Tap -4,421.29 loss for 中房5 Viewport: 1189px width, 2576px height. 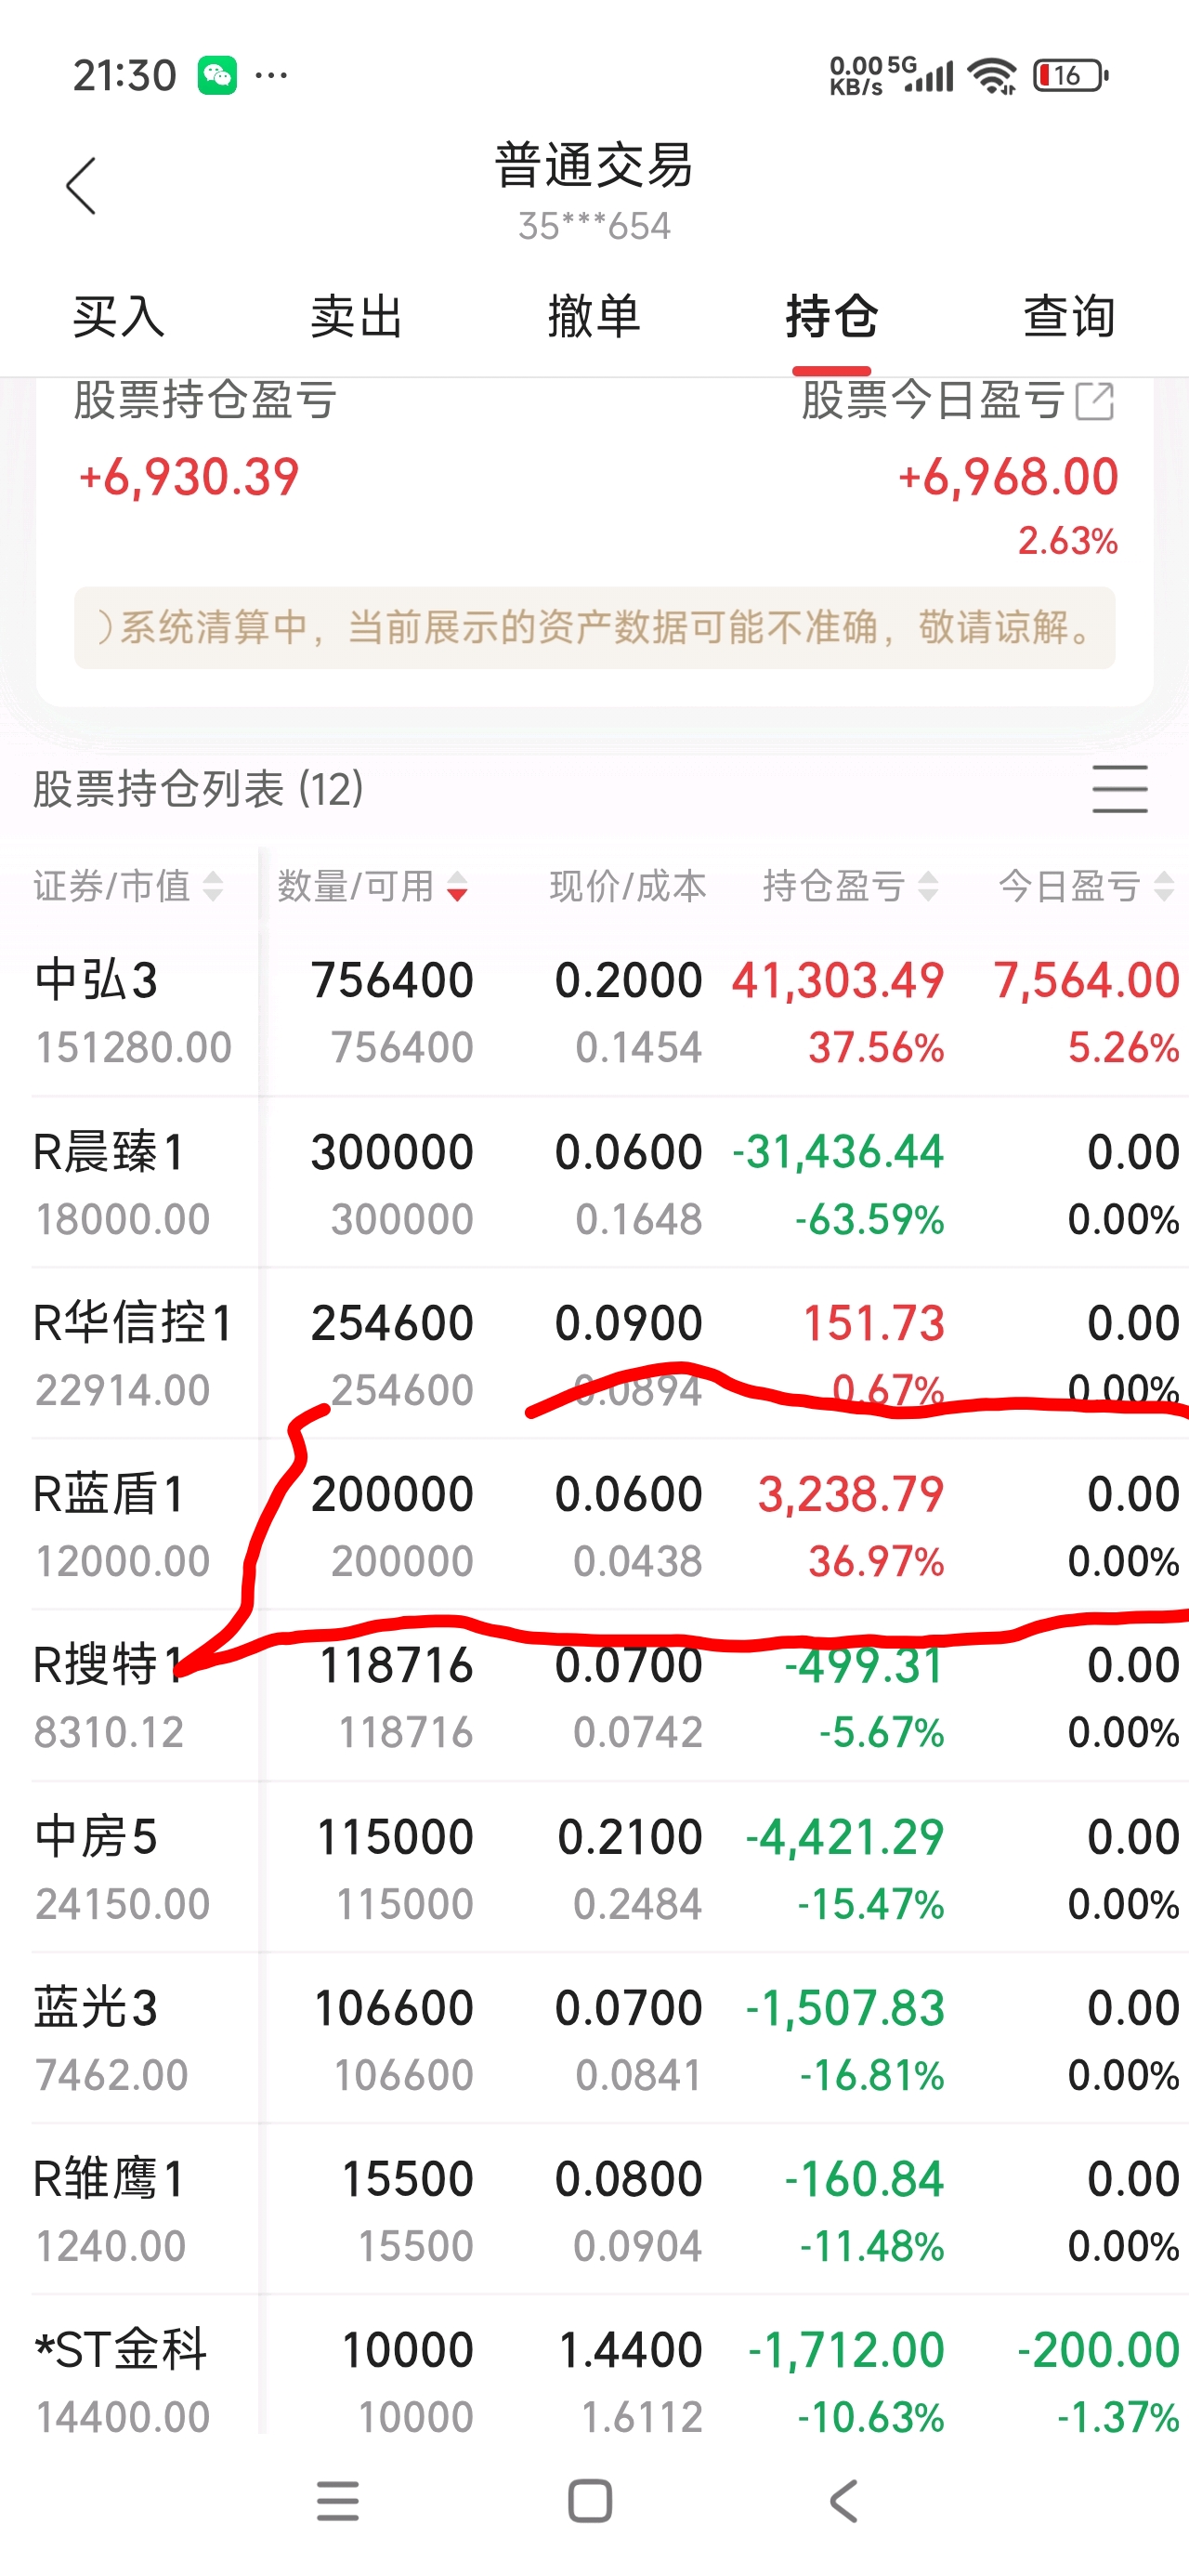click(x=845, y=1837)
